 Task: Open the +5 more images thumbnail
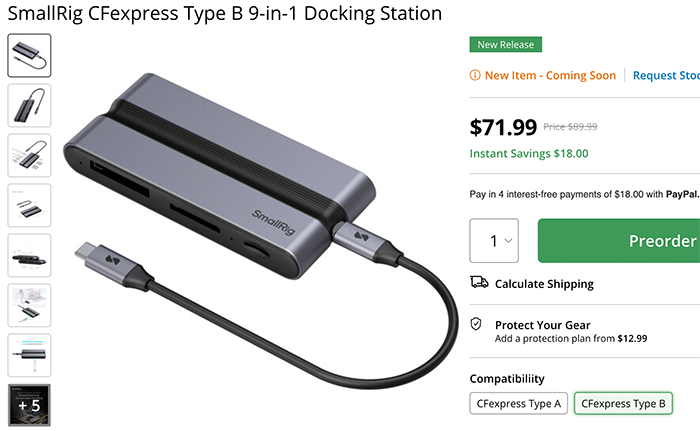(x=29, y=404)
